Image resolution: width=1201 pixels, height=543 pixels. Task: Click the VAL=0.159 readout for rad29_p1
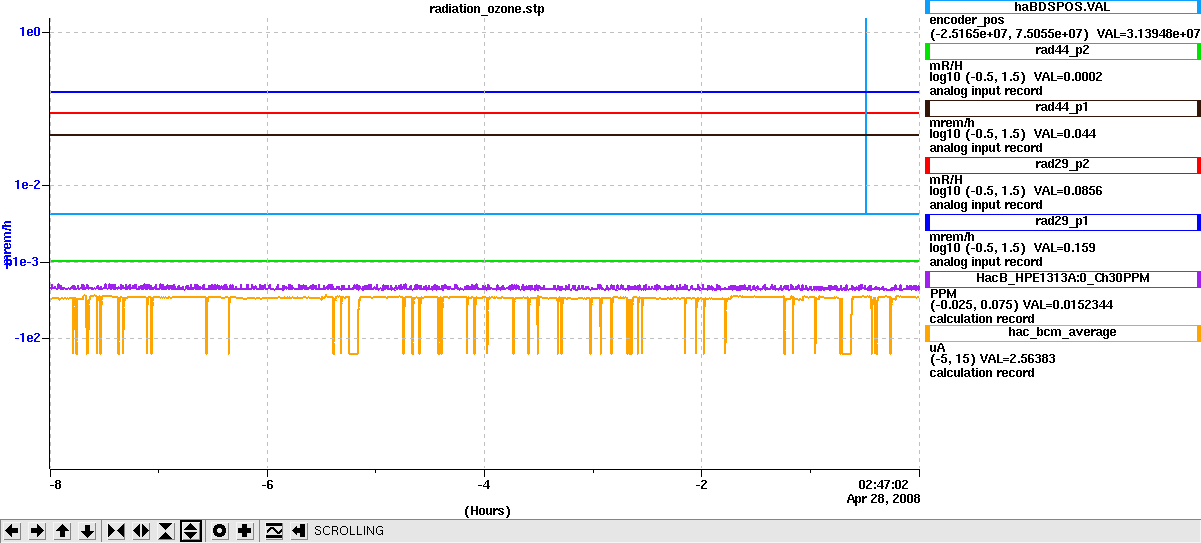[x=1064, y=248]
